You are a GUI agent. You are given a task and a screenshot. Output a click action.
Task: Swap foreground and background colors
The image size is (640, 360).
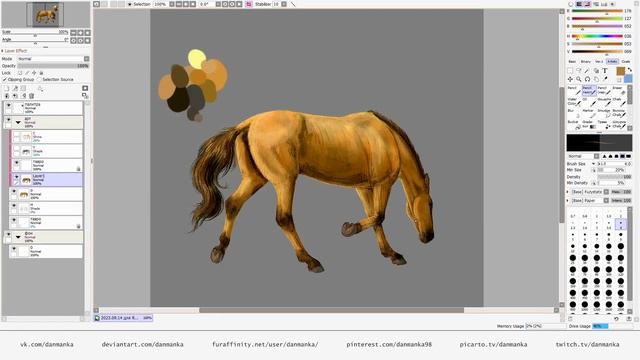pyautogui.click(x=630, y=70)
